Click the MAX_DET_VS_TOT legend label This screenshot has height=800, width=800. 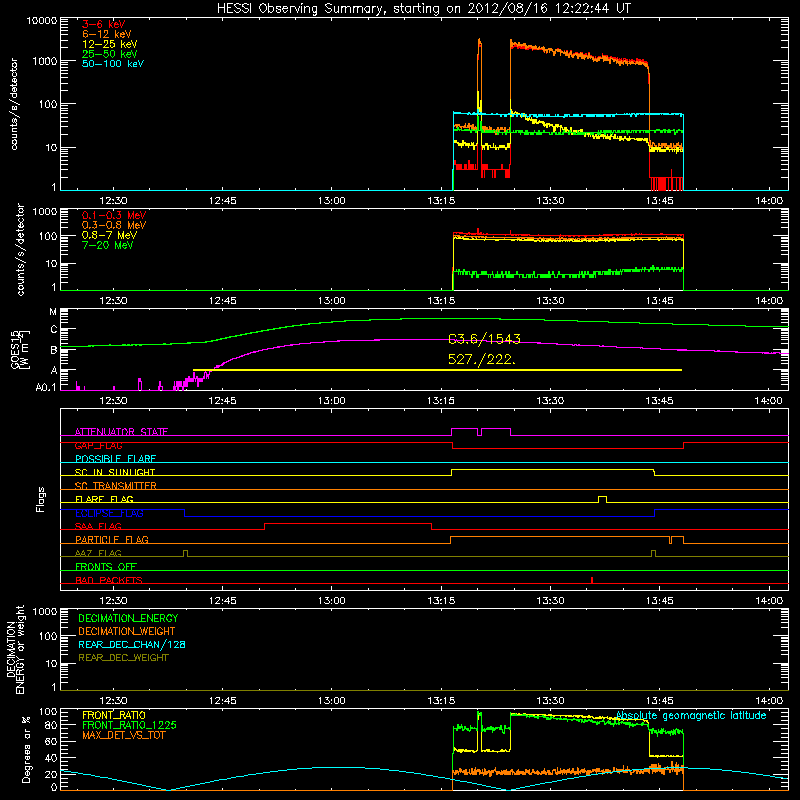pyautogui.click(x=123, y=735)
